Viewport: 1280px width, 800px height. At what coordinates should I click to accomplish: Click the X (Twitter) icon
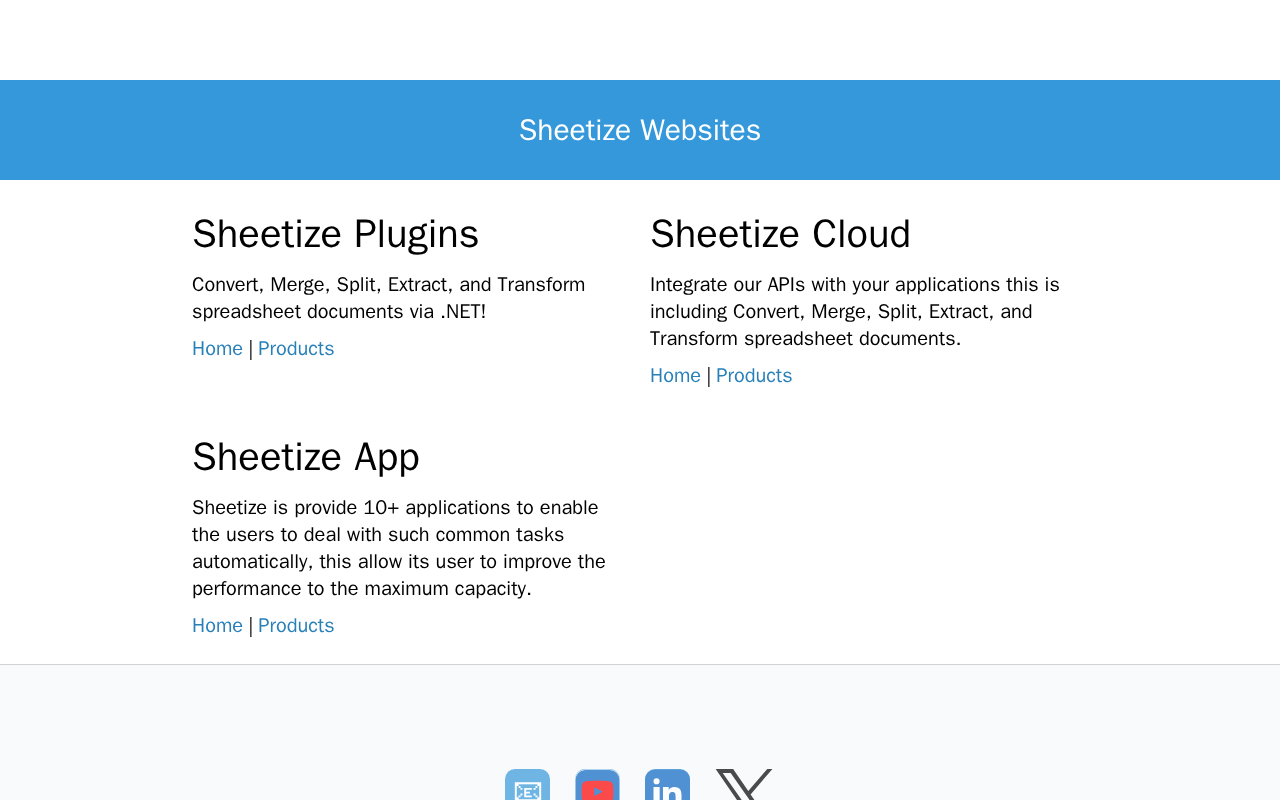[743, 786]
